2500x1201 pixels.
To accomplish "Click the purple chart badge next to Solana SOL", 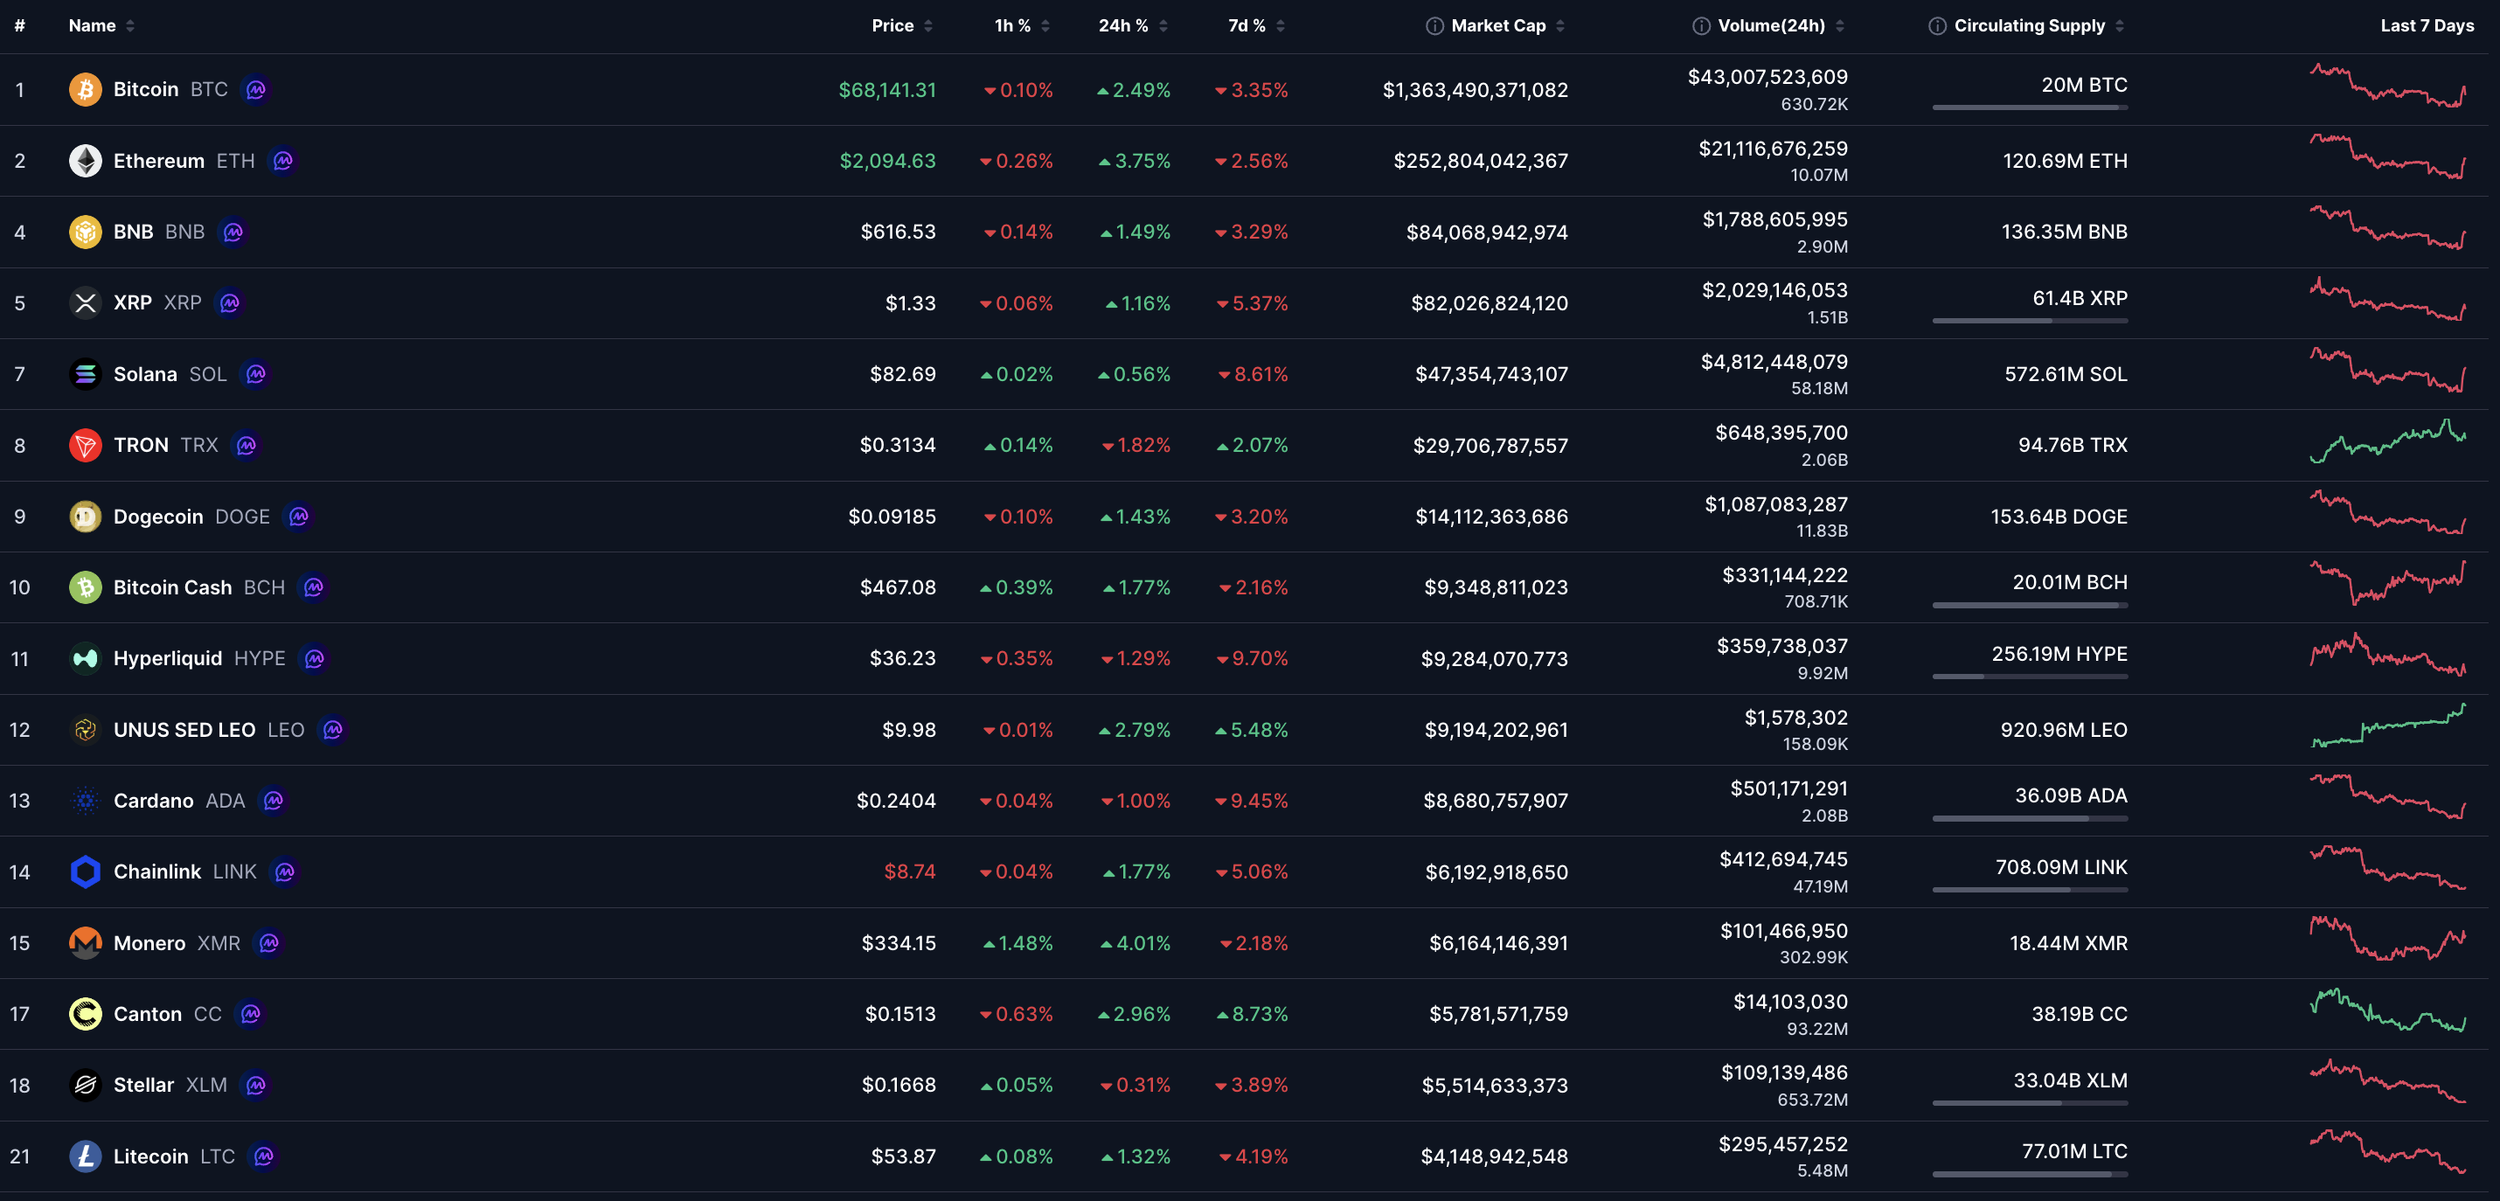I will (x=256, y=374).
